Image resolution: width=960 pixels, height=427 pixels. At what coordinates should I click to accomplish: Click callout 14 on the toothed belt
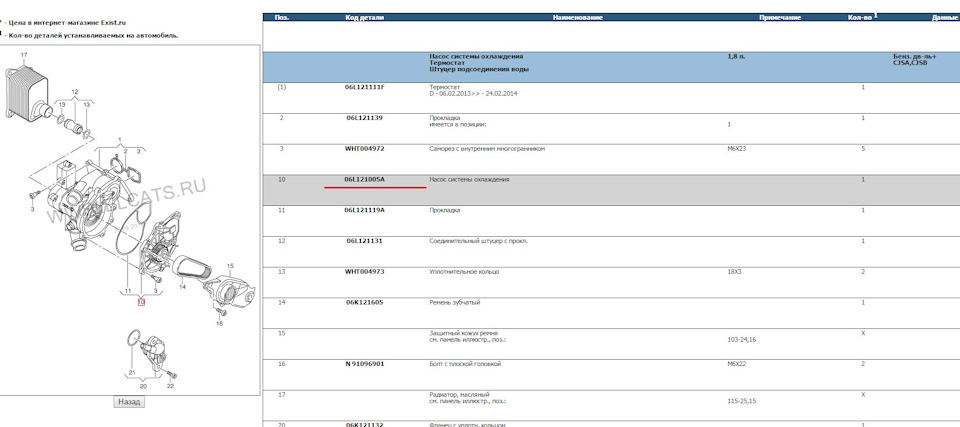point(182,286)
